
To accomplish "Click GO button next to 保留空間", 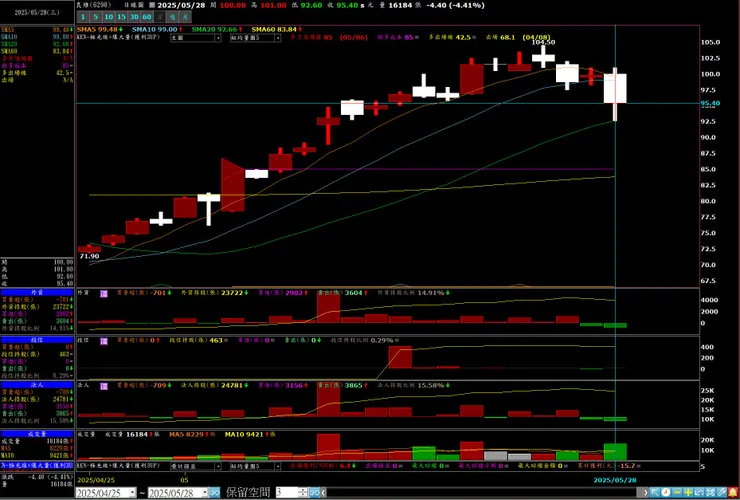I will (314, 492).
